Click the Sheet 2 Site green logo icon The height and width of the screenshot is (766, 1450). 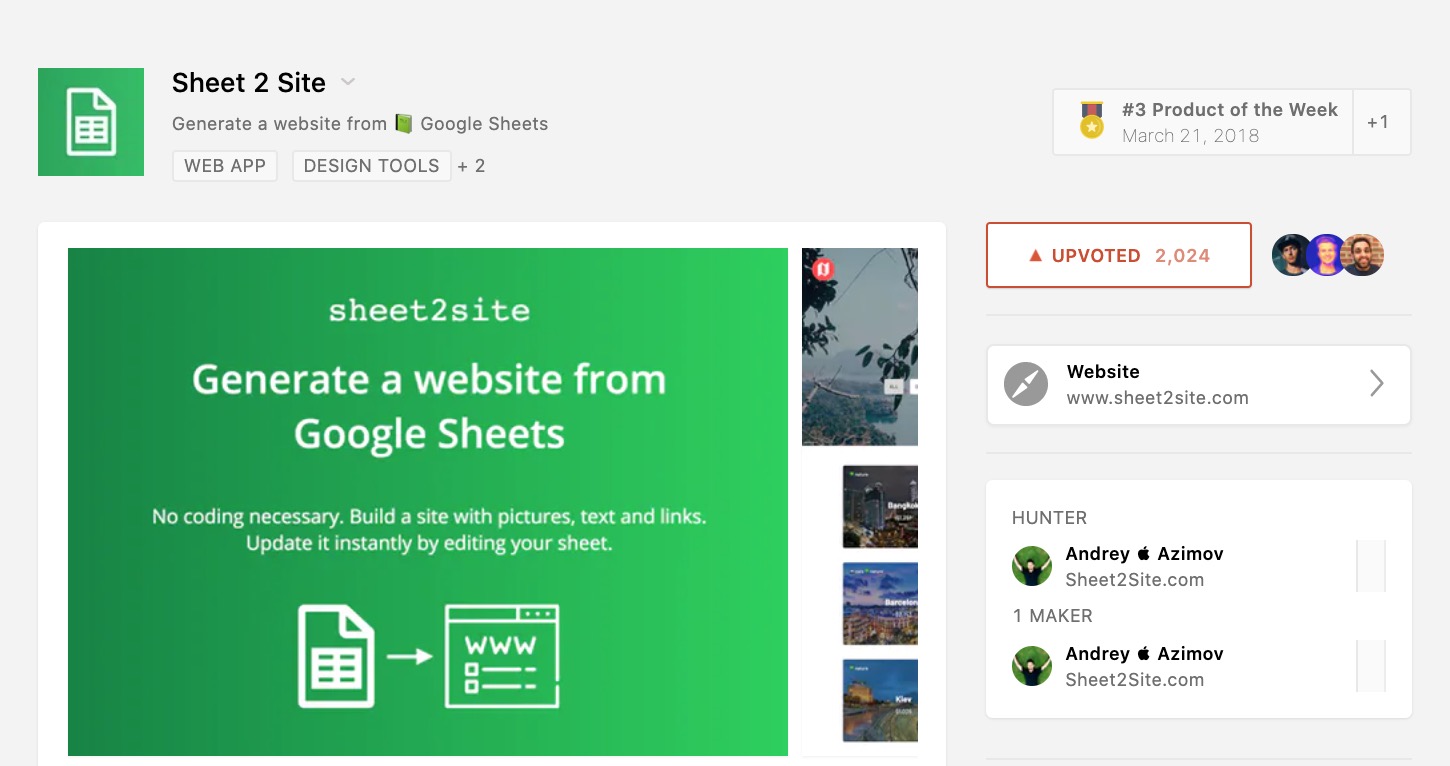click(x=91, y=122)
